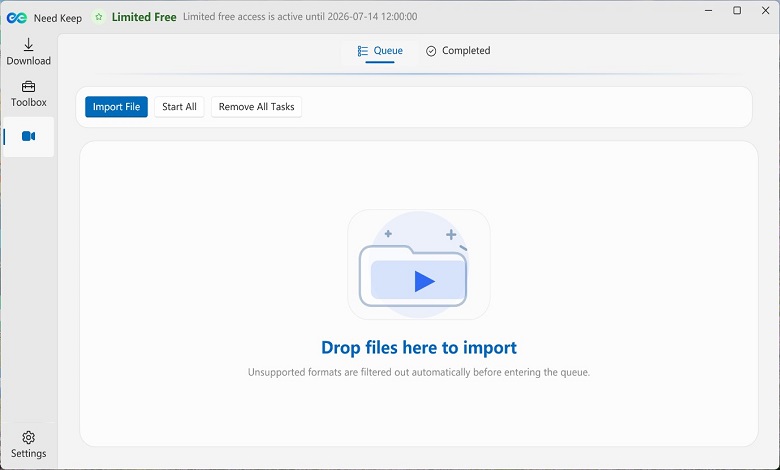Open Settings from the sidebar
The width and height of the screenshot is (780, 470).
[x=28, y=445]
